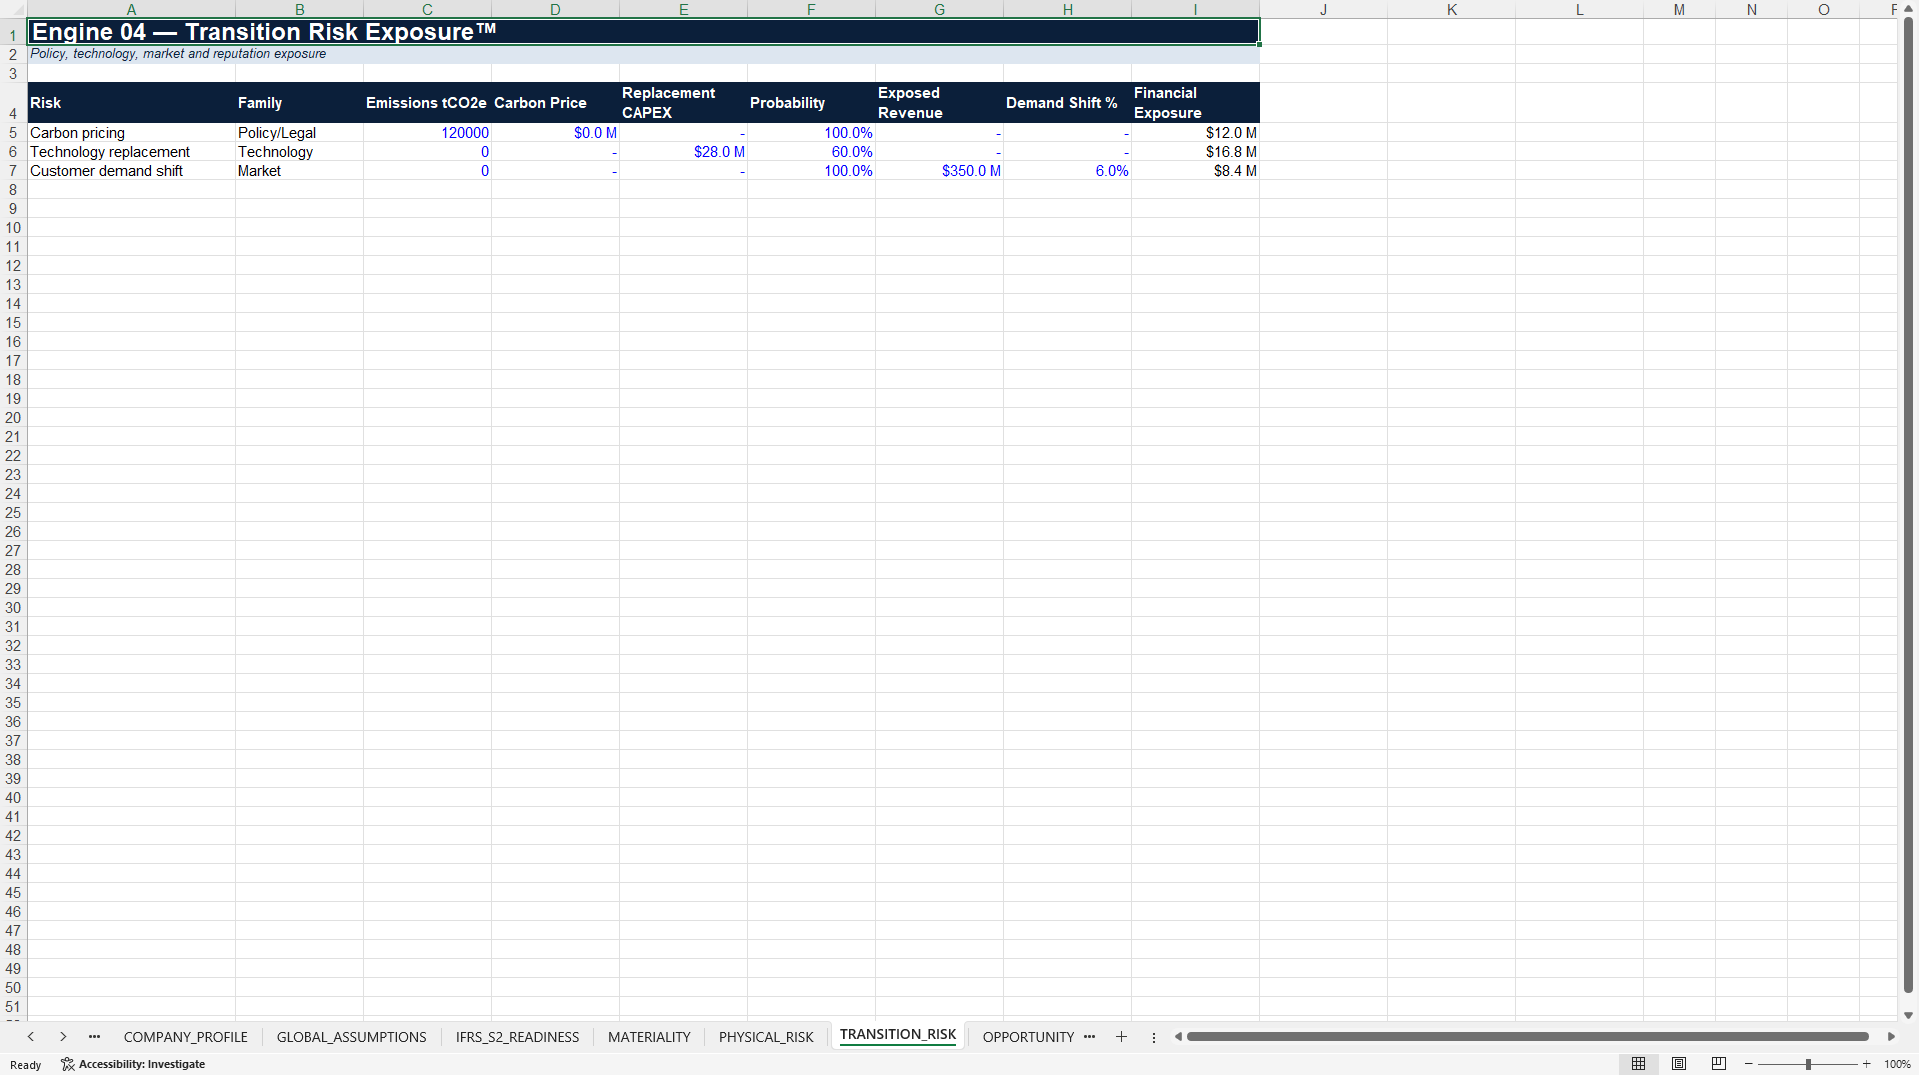1919x1075 pixels.
Task: Click the 'Emissions tCO2e' header cell
Action: 427,103
